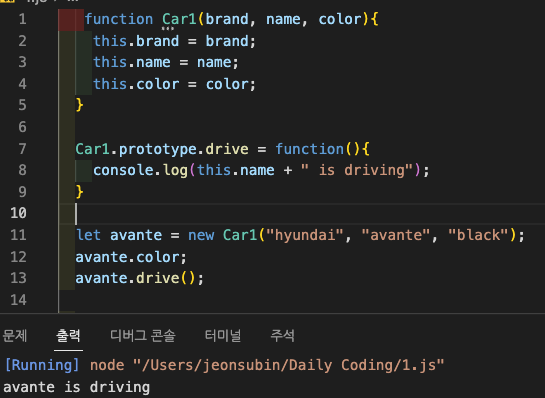545x398 pixels.
Task: Click the "black" string argument
Action: tap(478, 235)
